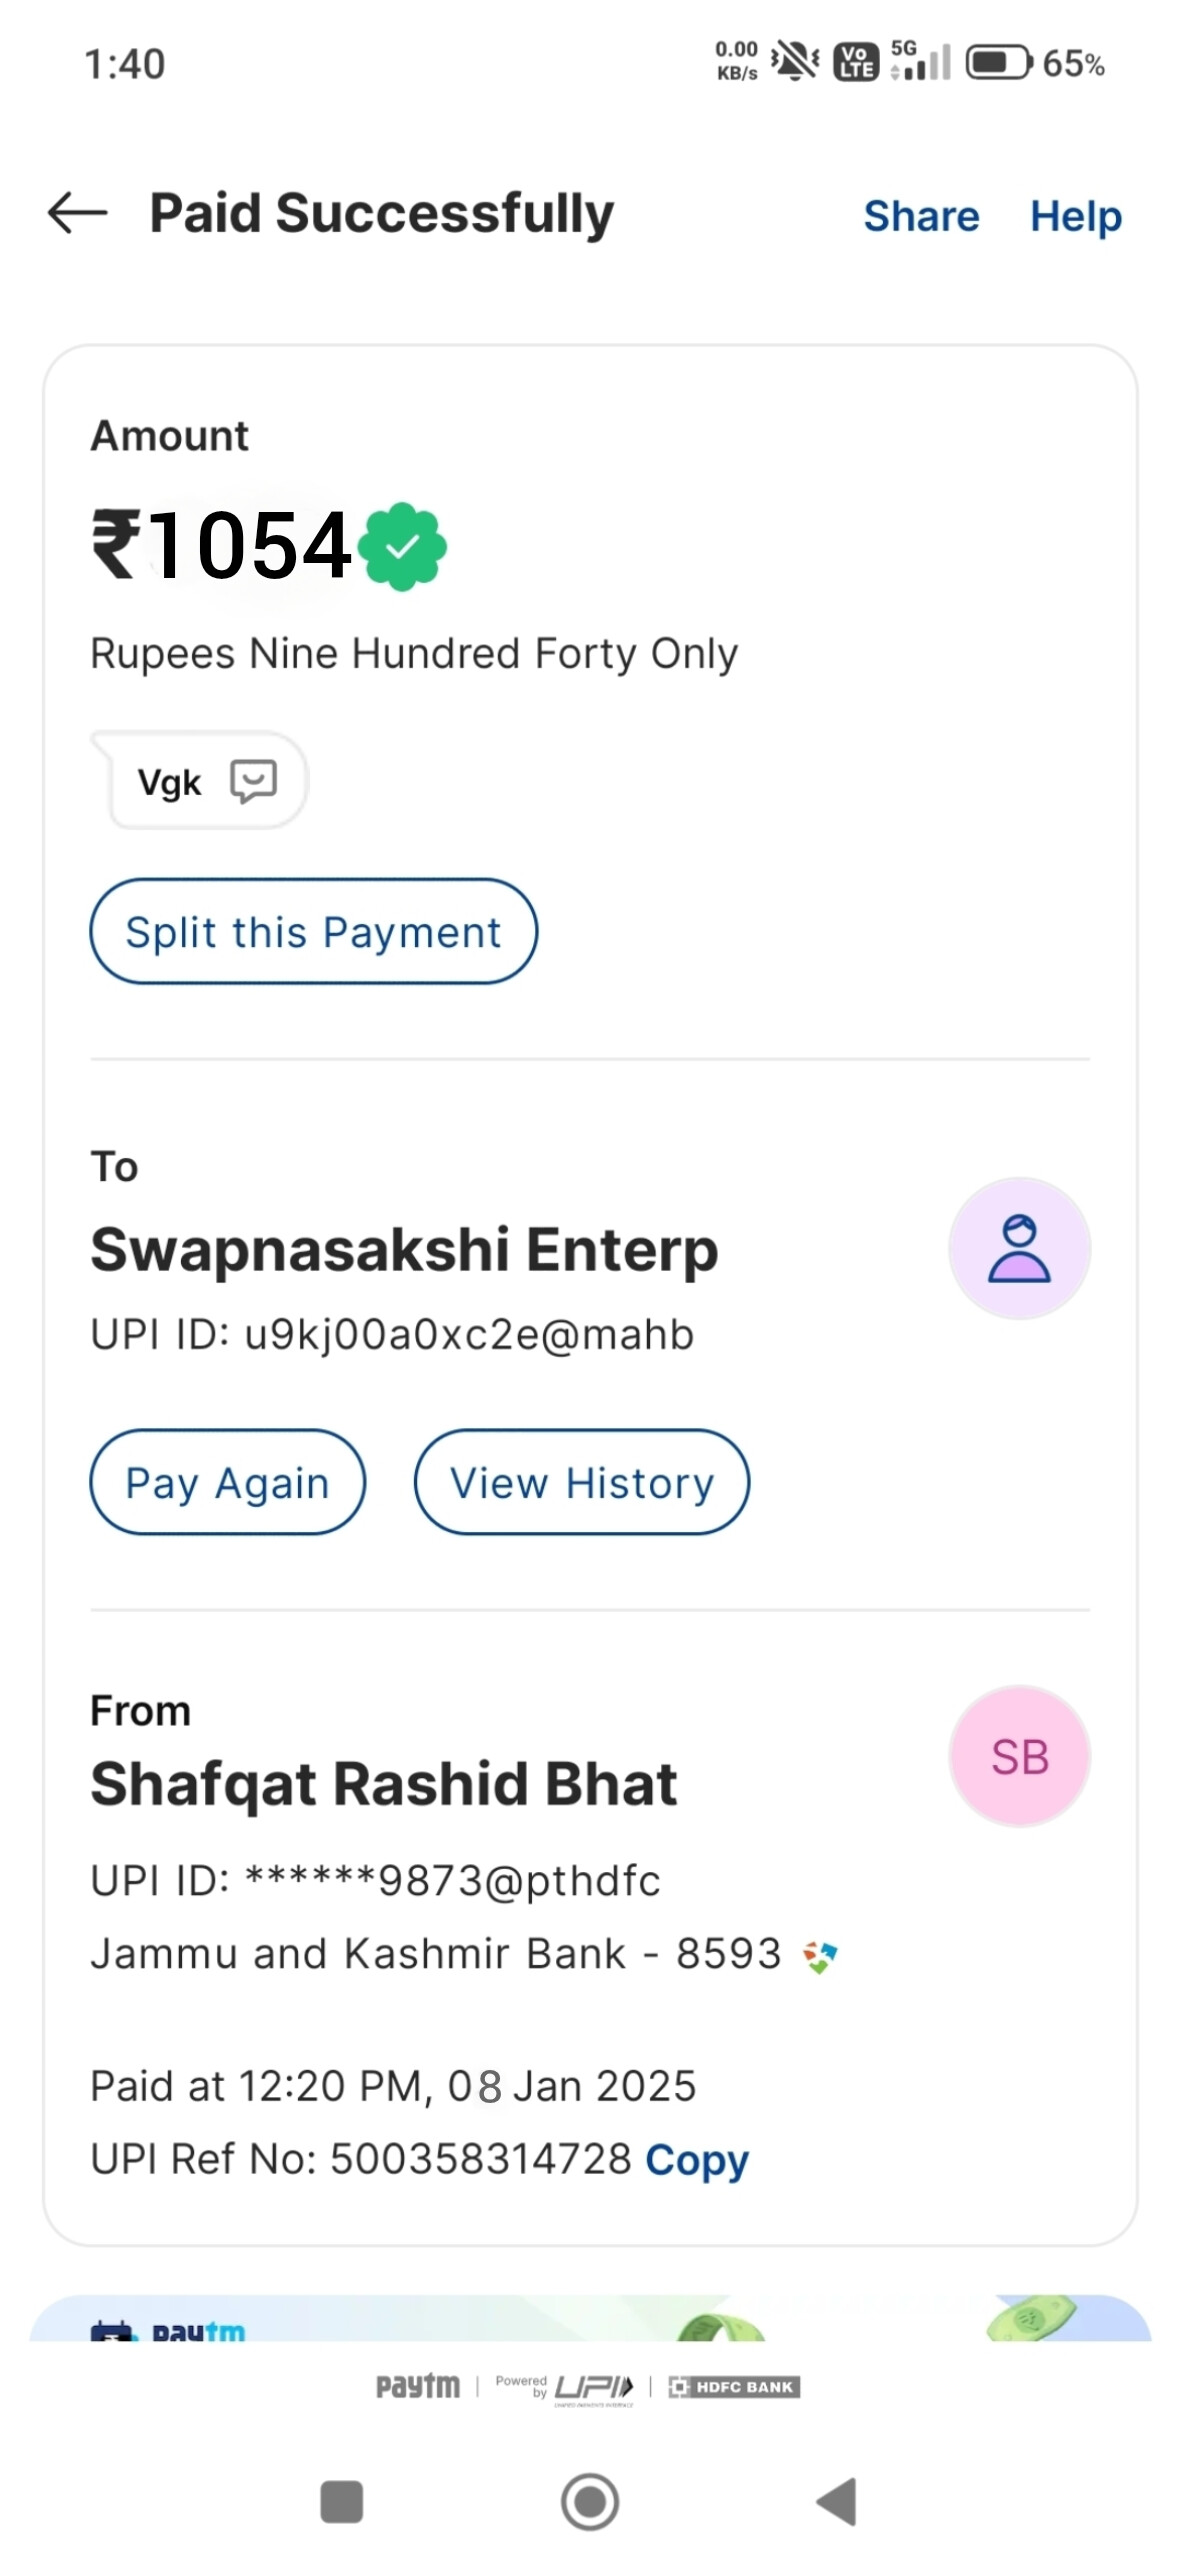1181x2560 pixels.
Task: Open the recipient's purple profile avatar
Action: coord(1019,1248)
